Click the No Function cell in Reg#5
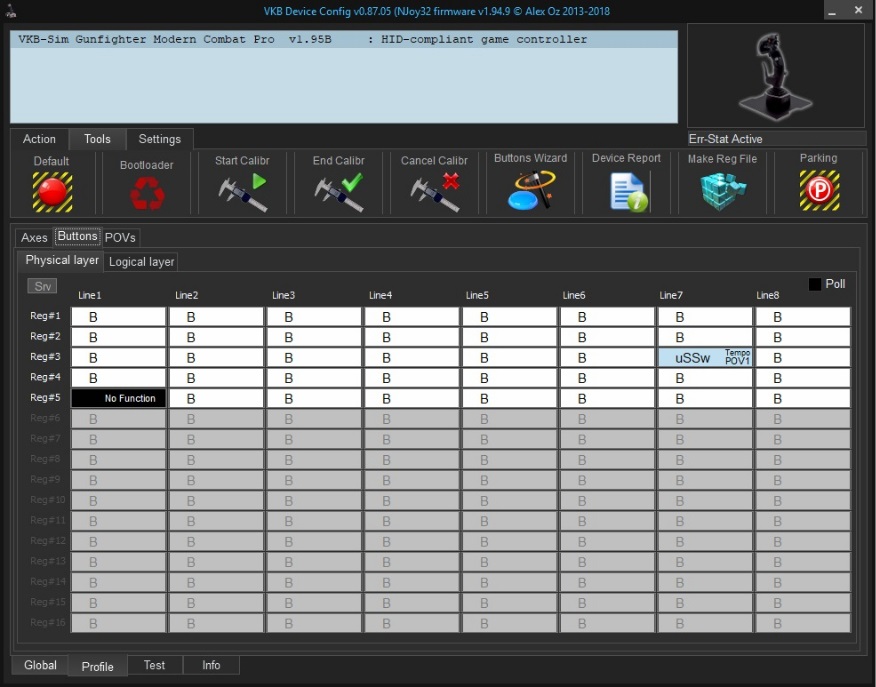Screen dimensions: 876x687 [118, 398]
